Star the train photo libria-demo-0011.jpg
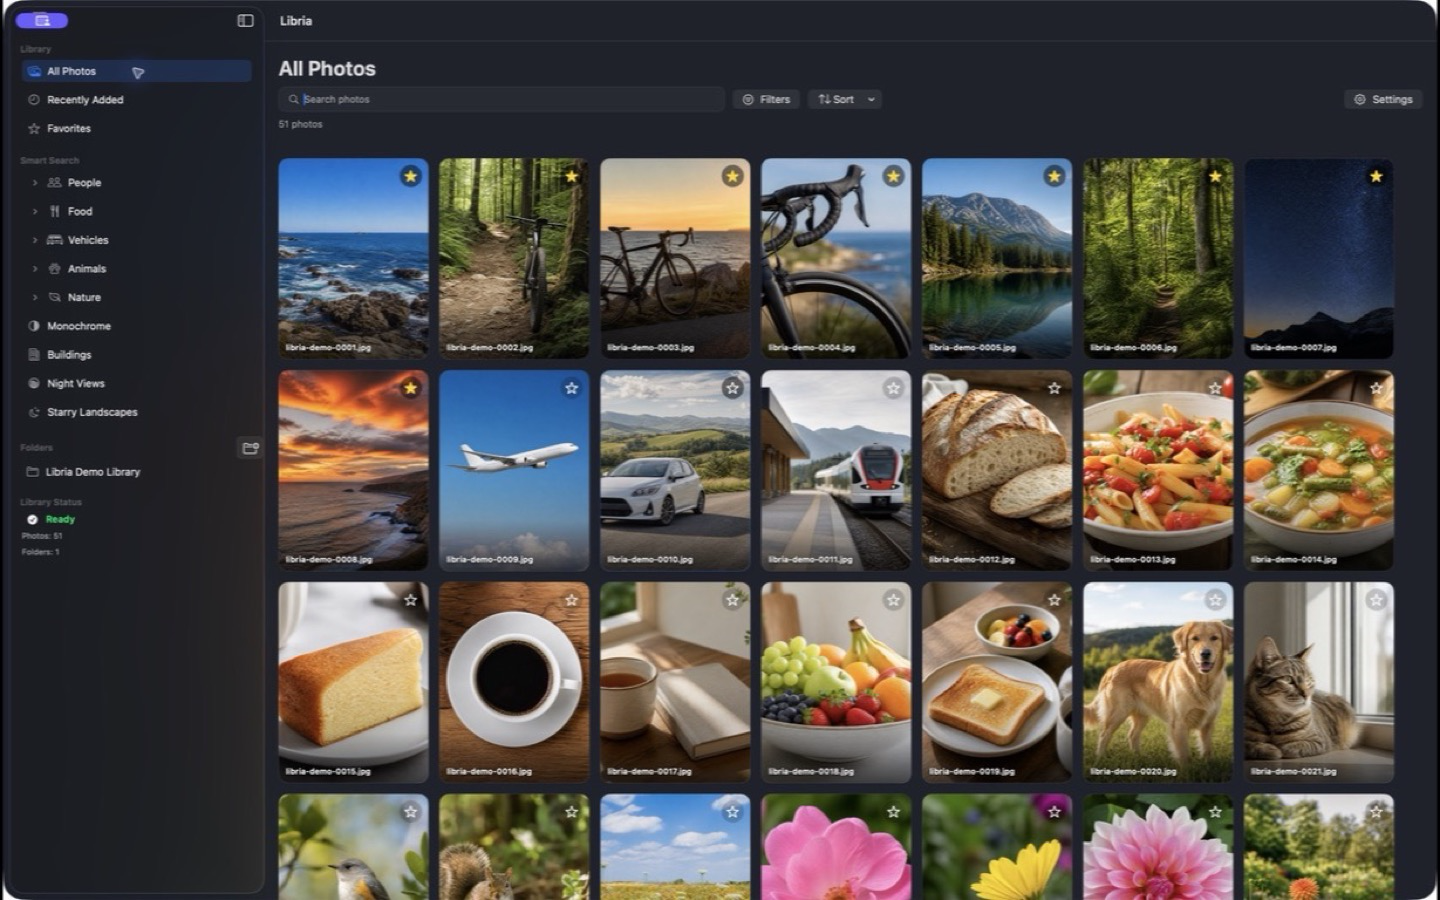The height and width of the screenshot is (900, 1440). pyautogui.click(x=893, y=388)
